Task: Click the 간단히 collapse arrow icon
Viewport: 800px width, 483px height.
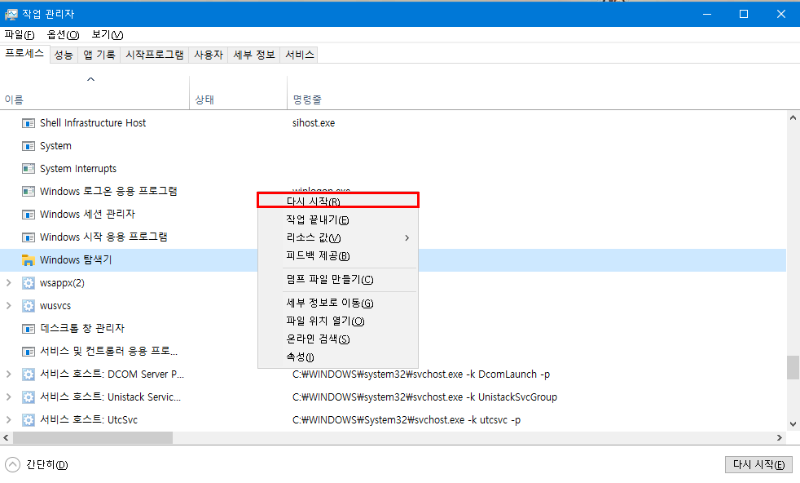Action: coord(12,465)
